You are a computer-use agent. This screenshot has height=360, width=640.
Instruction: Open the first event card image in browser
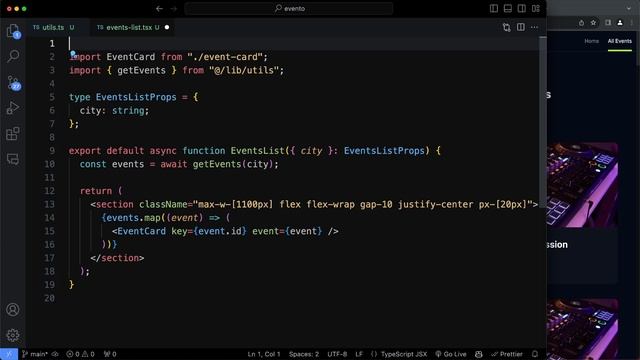pyautogui.click(x=582, y=185)
